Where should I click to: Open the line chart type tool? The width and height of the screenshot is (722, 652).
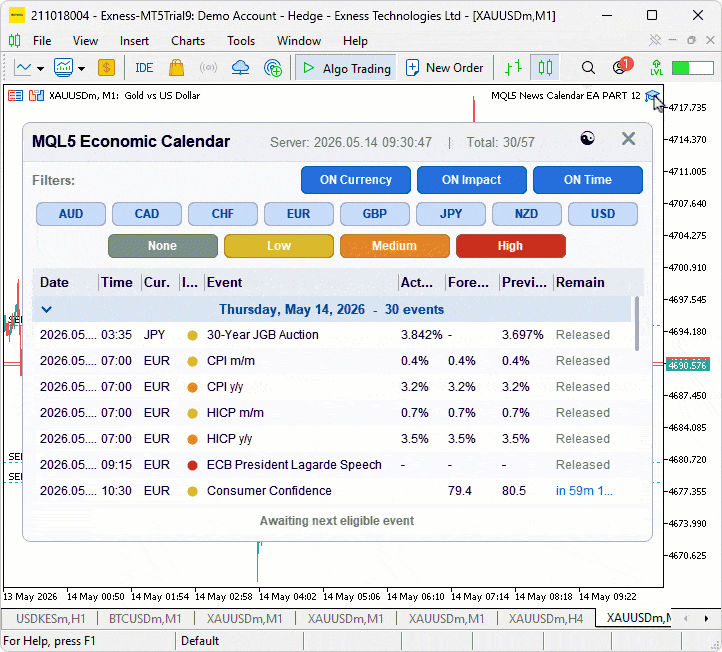[x=23, y=68]
